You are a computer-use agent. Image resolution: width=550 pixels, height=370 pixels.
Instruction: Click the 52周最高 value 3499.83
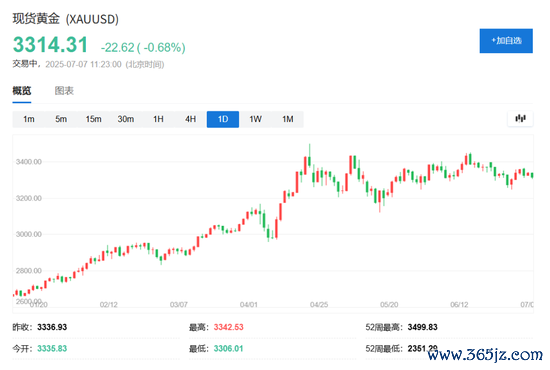point(422,327)
